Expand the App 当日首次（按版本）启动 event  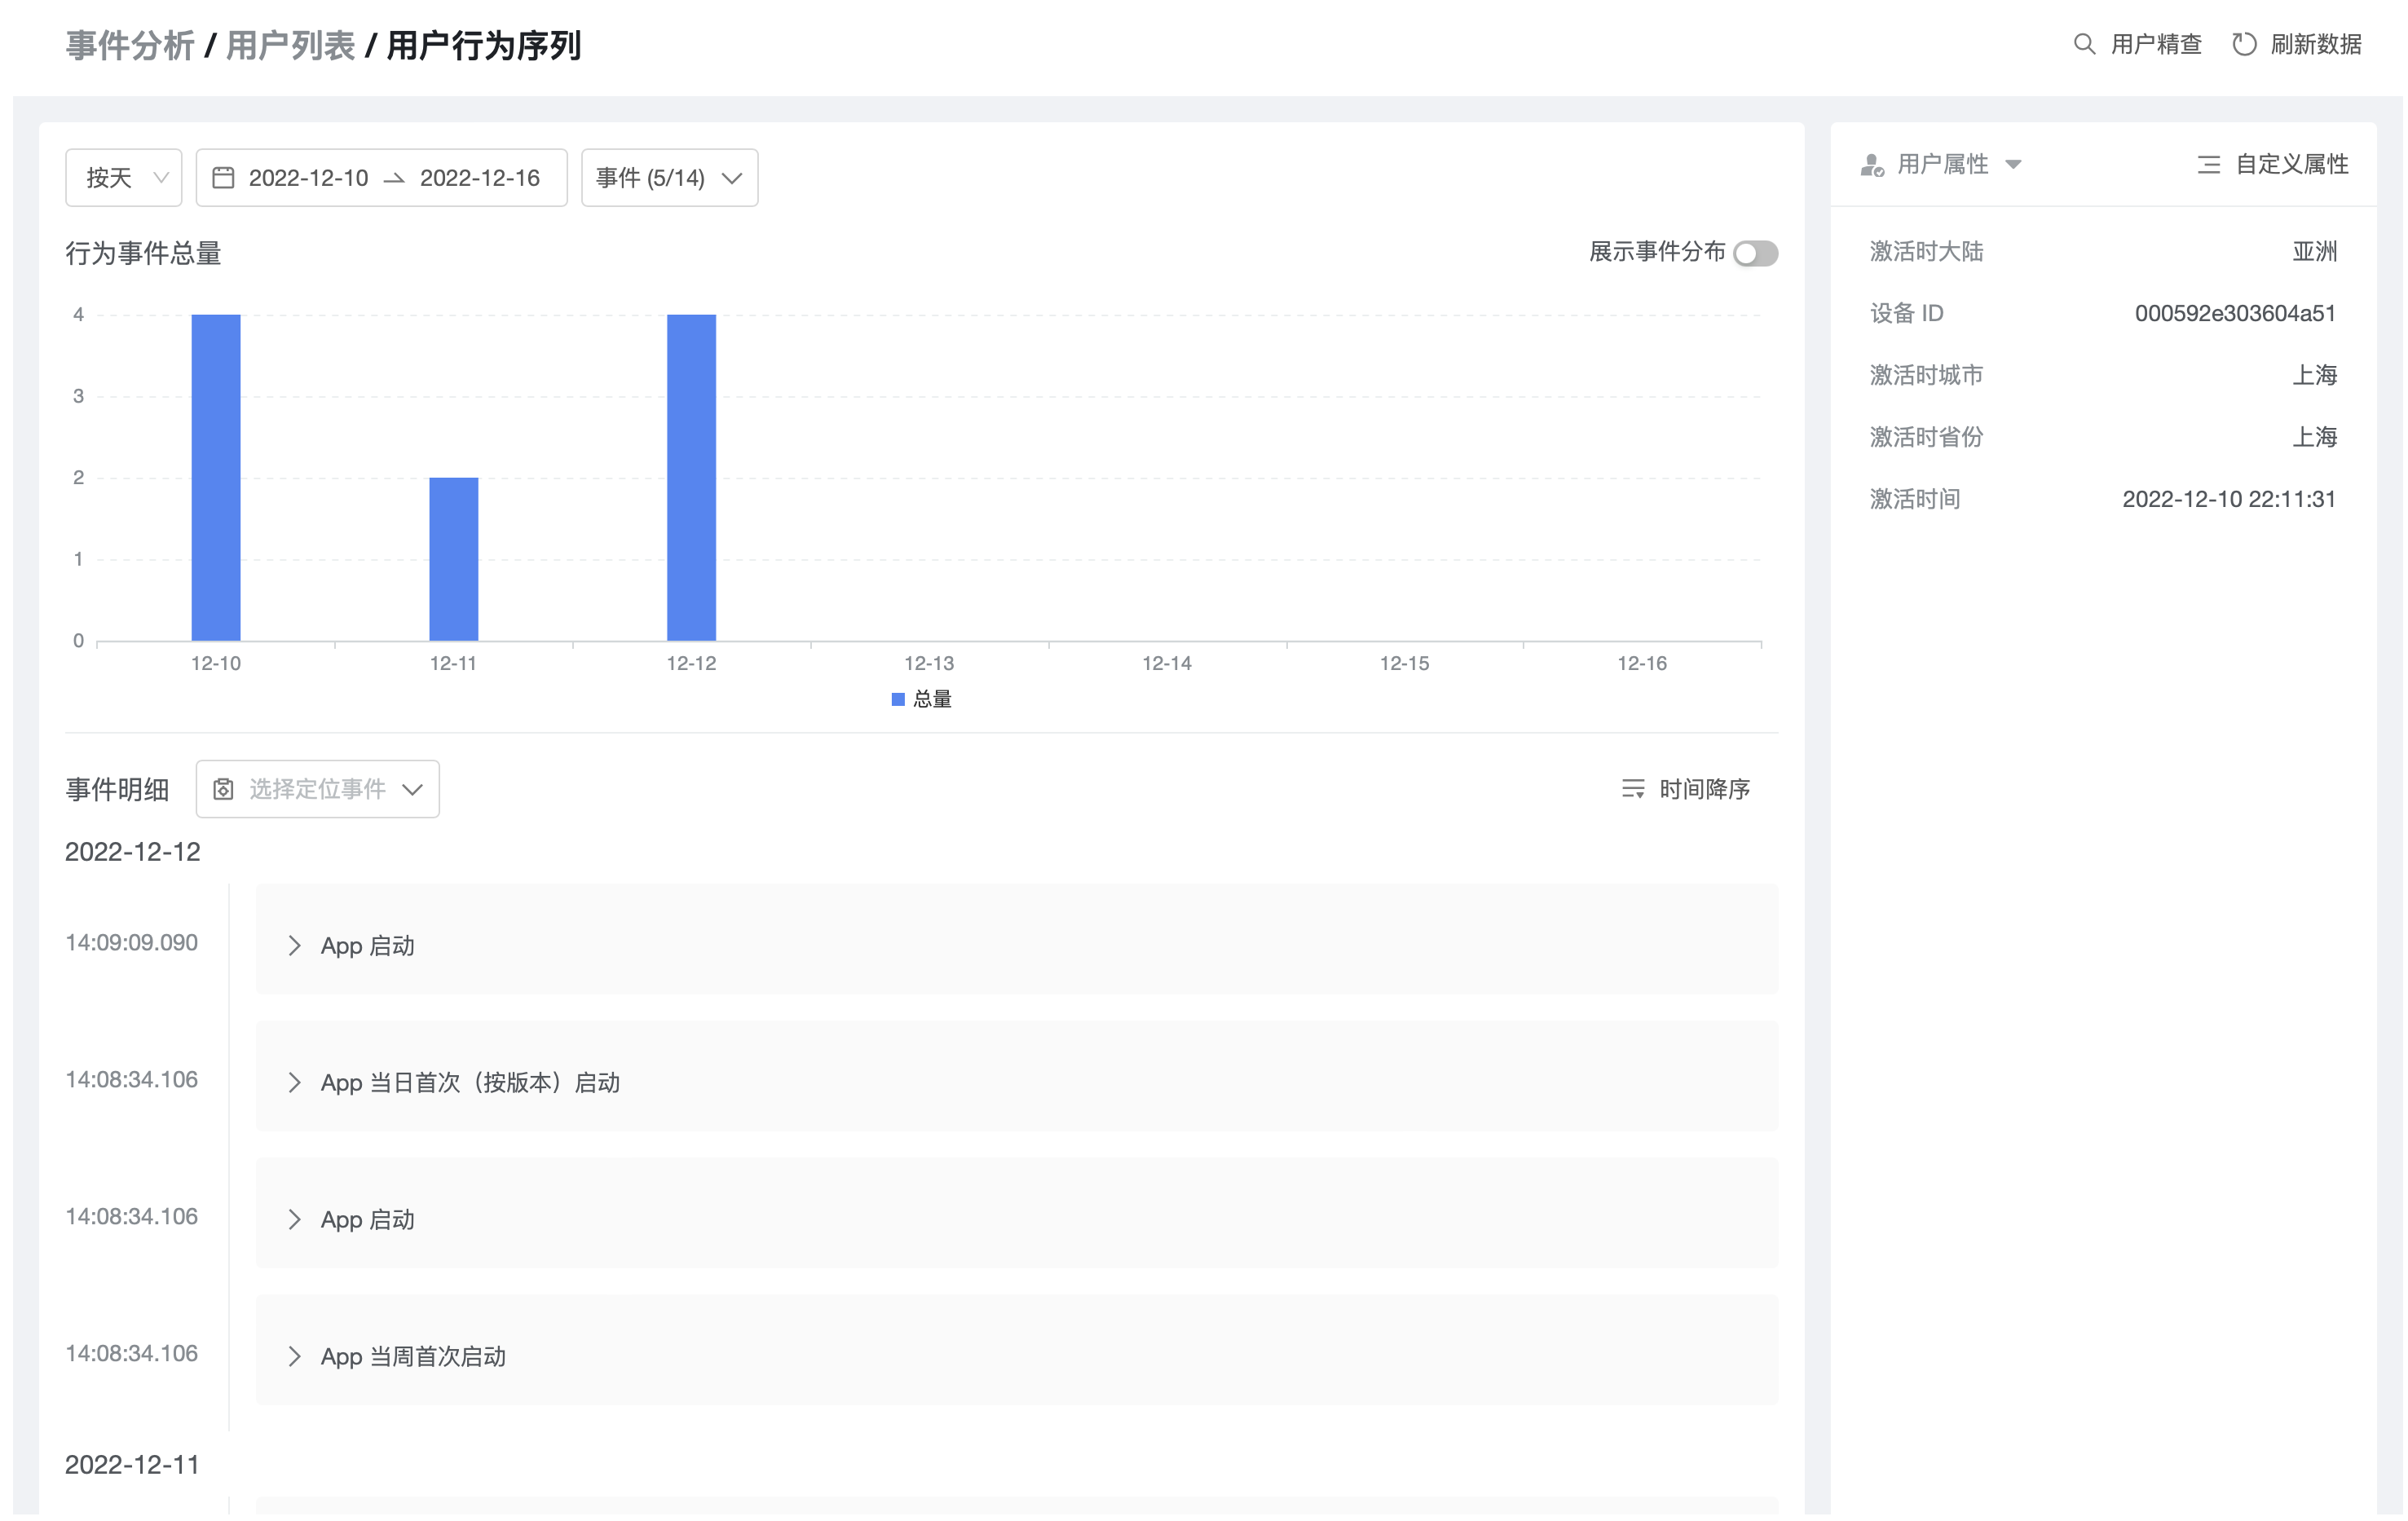coord(294,1082)
